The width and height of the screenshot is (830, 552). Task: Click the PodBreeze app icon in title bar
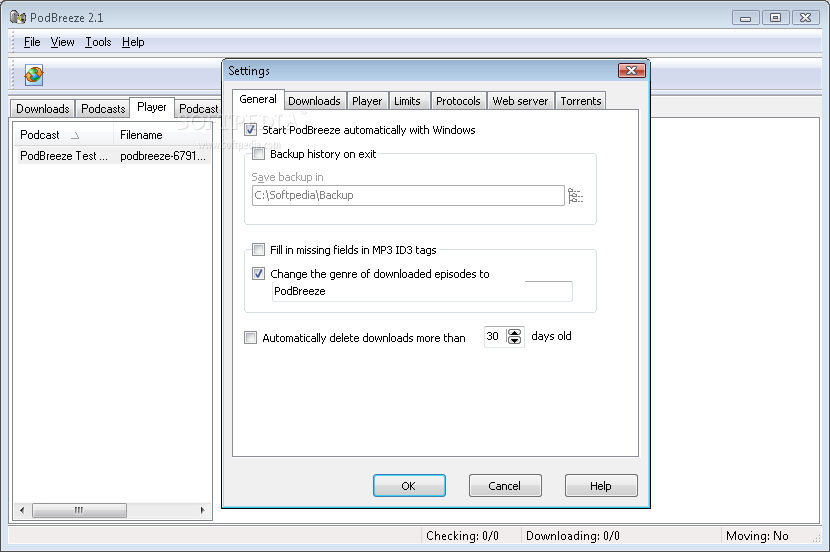(18, 17)
